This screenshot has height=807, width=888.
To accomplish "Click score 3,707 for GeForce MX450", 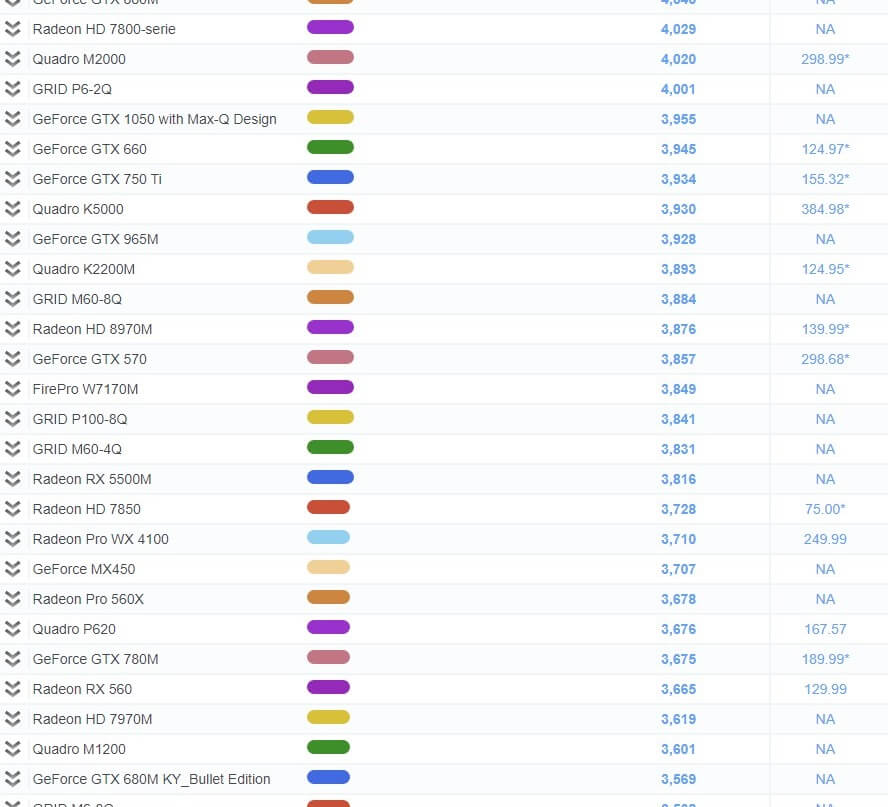I will tap(678, 569).
